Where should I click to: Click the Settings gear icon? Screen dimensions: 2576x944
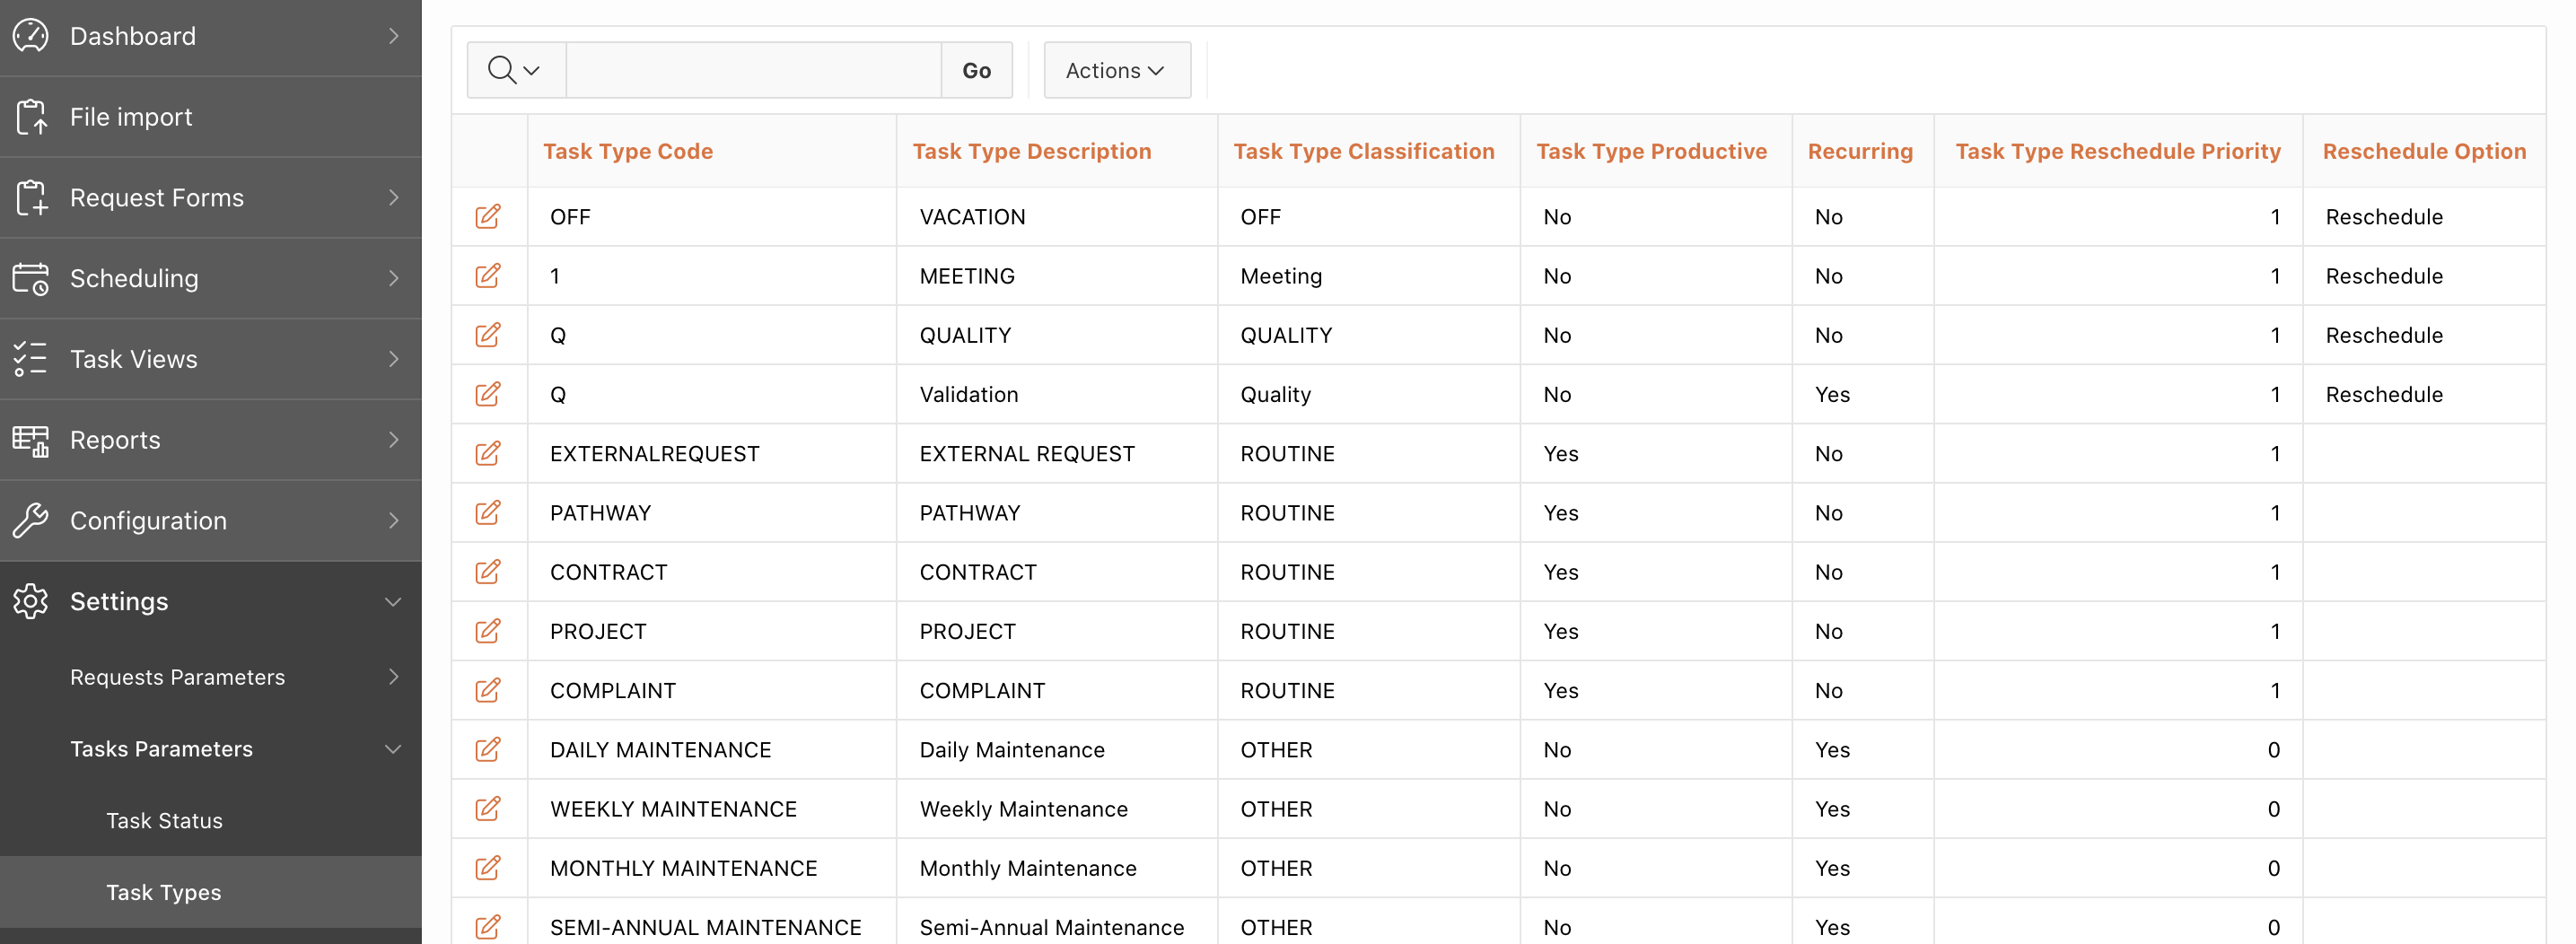coord(31,602)
